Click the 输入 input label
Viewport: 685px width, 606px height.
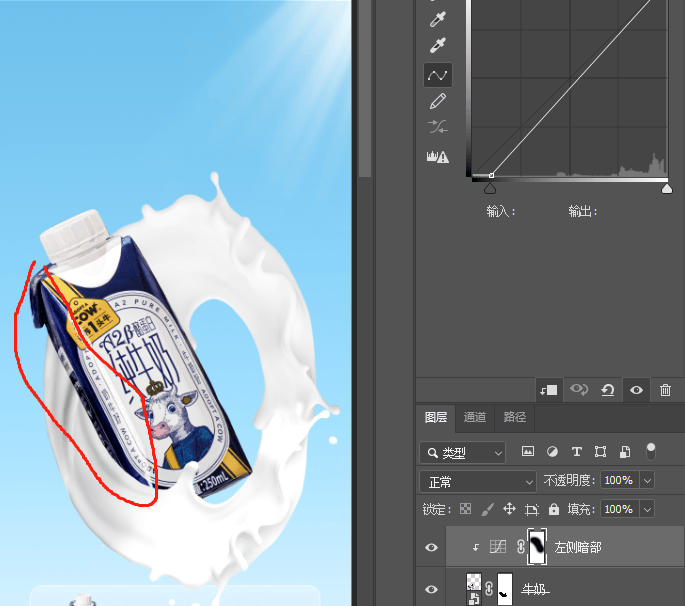point(501,211)
